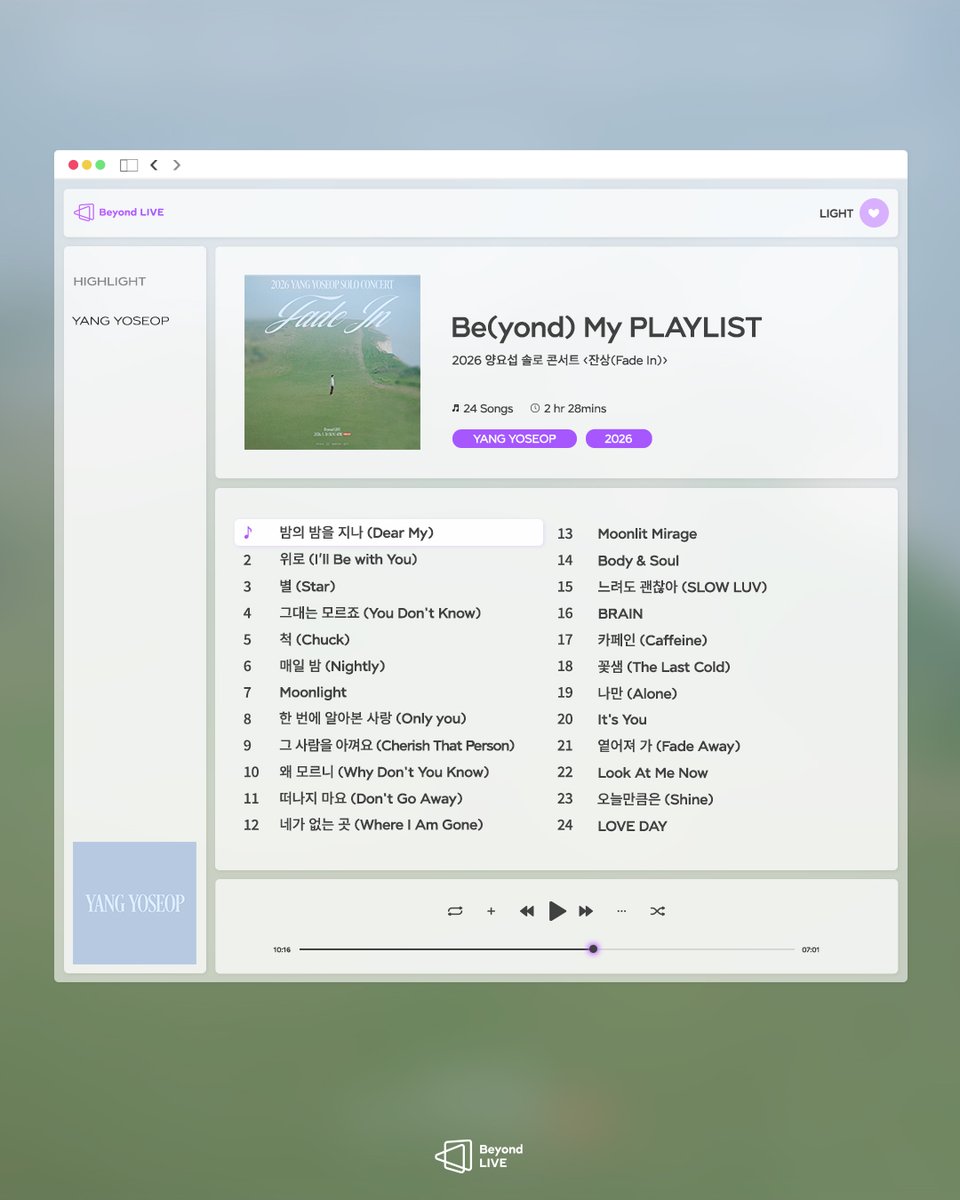Click the yellow minimize window dot
This screenshot has width=960, height=1200.
click(87, 165)
